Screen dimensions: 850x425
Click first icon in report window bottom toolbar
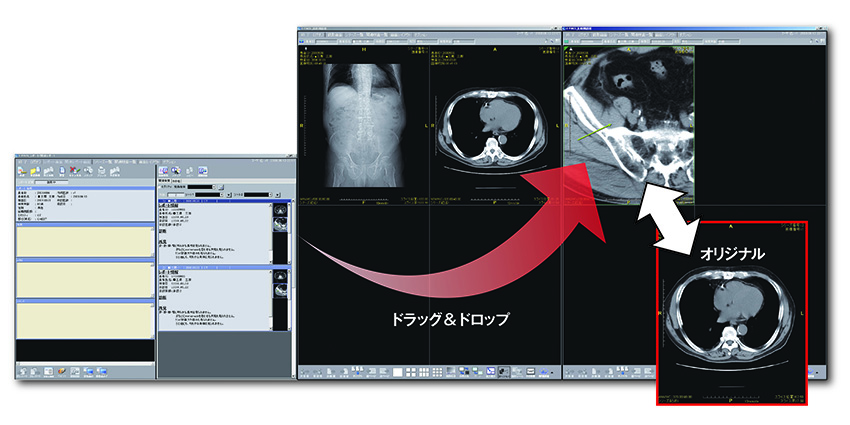coord(25,372)
